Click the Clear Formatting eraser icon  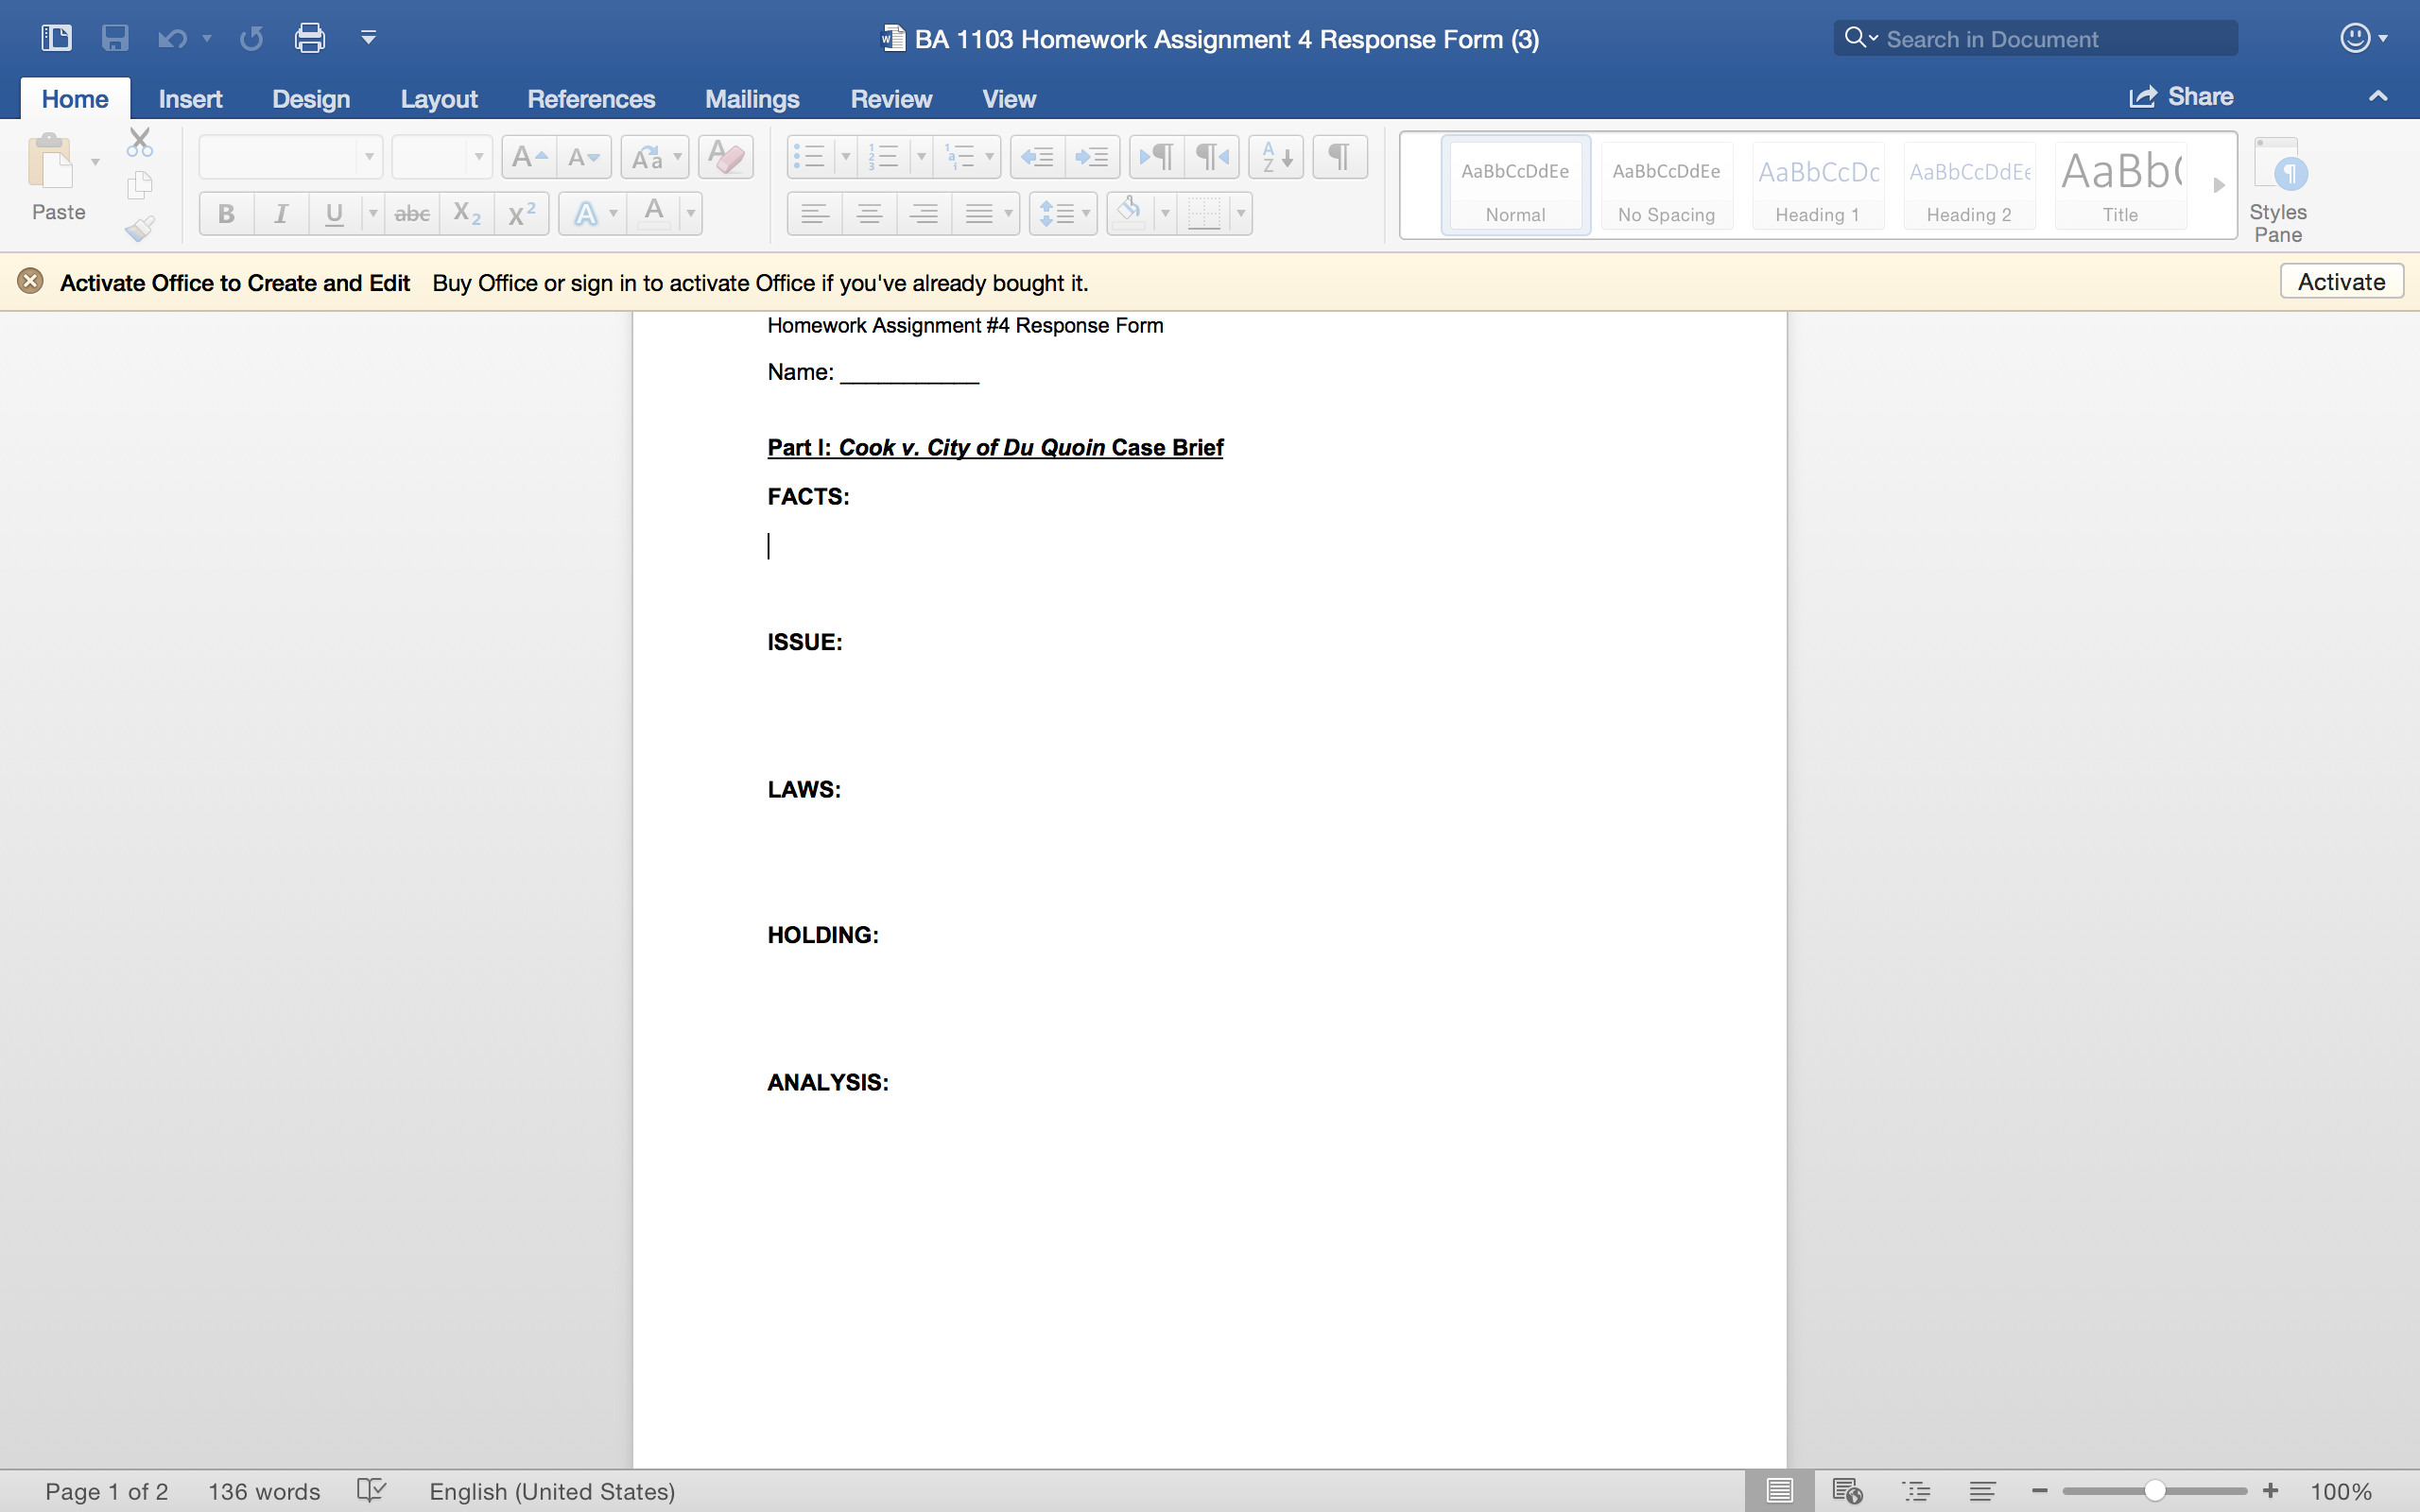click(x=725, y=157)
